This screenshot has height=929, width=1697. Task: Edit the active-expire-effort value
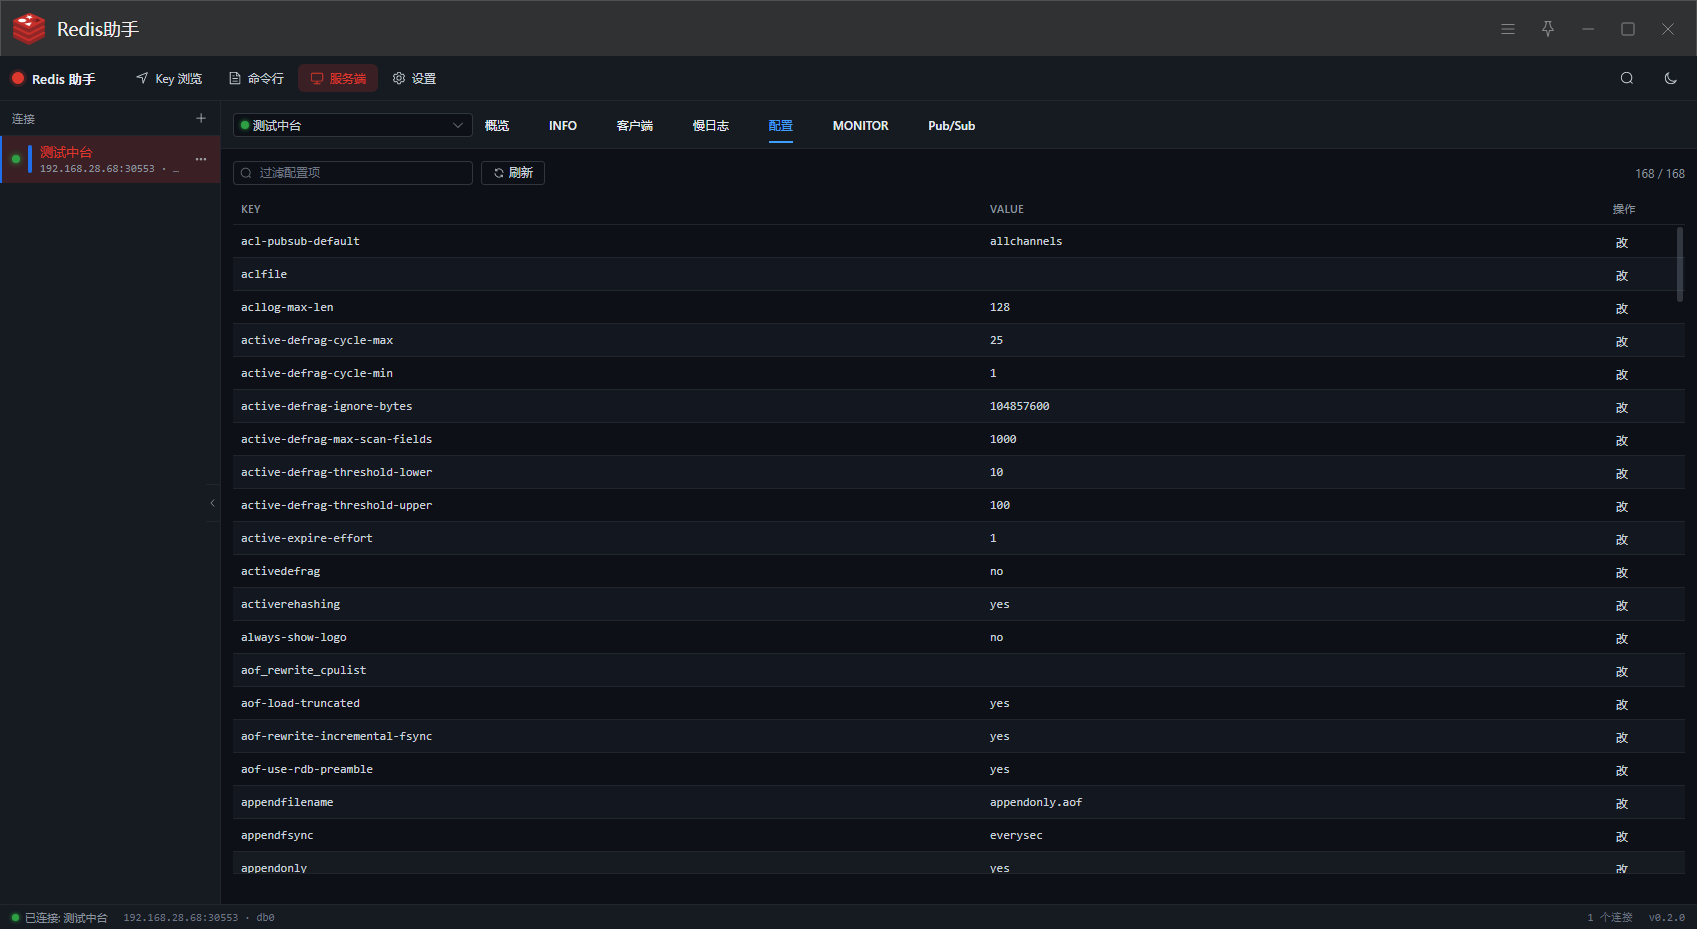[x=1622, y=539]
